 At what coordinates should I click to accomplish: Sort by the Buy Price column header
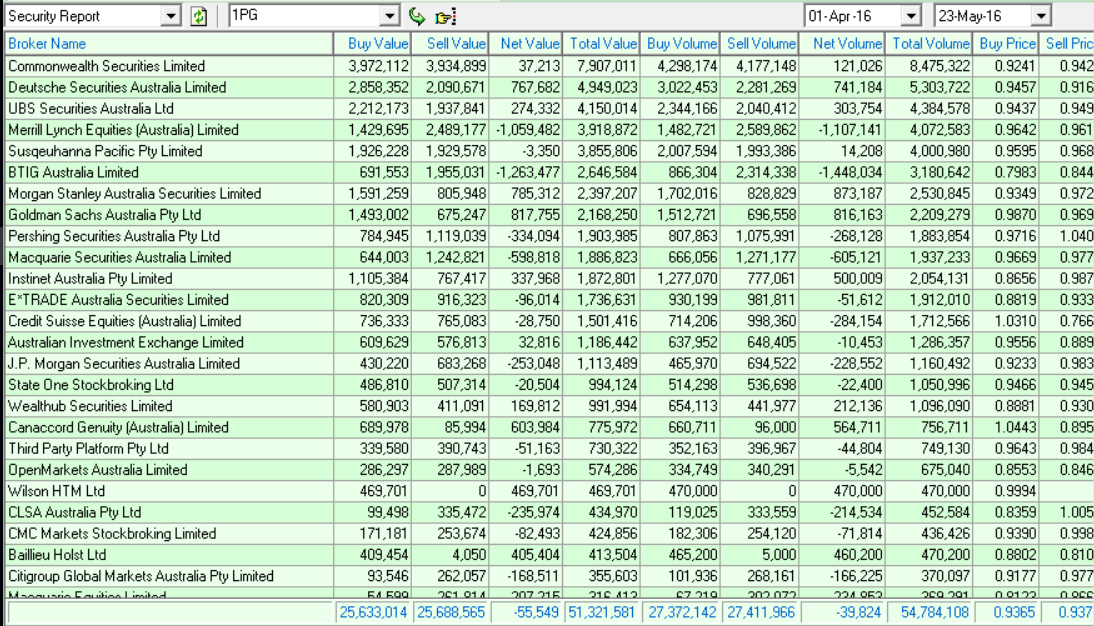tap(1006, 44)
